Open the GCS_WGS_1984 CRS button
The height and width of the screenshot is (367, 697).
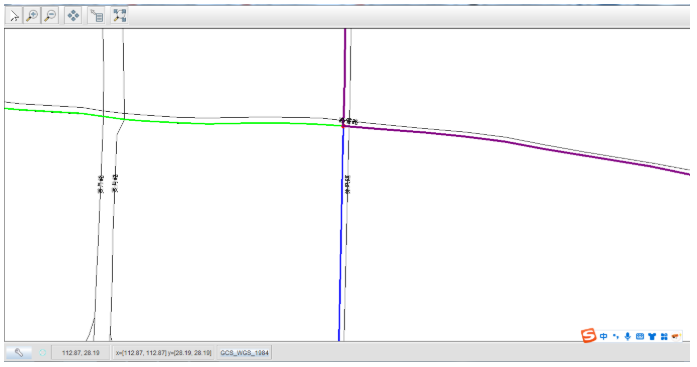(244, 353)
